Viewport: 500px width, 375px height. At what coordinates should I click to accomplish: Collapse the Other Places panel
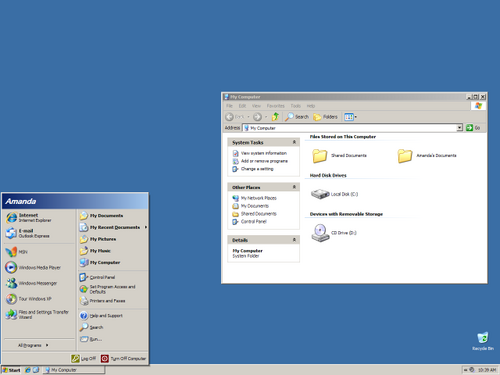(294, 187)
